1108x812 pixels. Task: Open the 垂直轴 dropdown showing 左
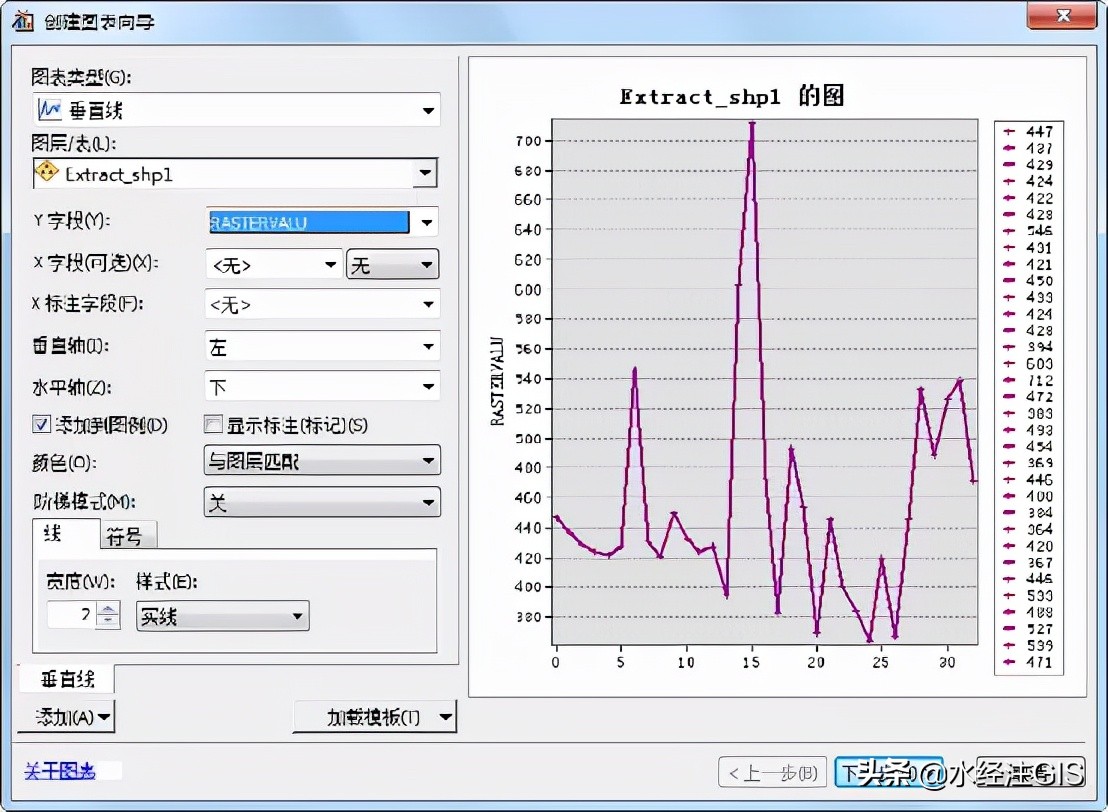pyautogui.click(x=322, y=346)
